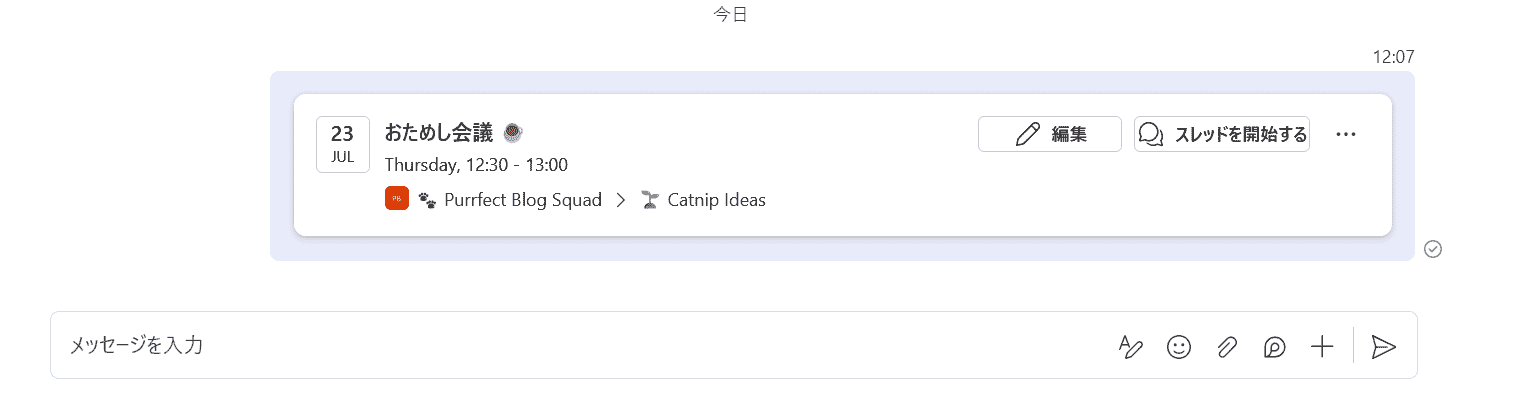Click the Thursday, 12:30 - 13:00 meeting time
Viewport: 1516px width, 405px height.
click(x=476, y=165)
